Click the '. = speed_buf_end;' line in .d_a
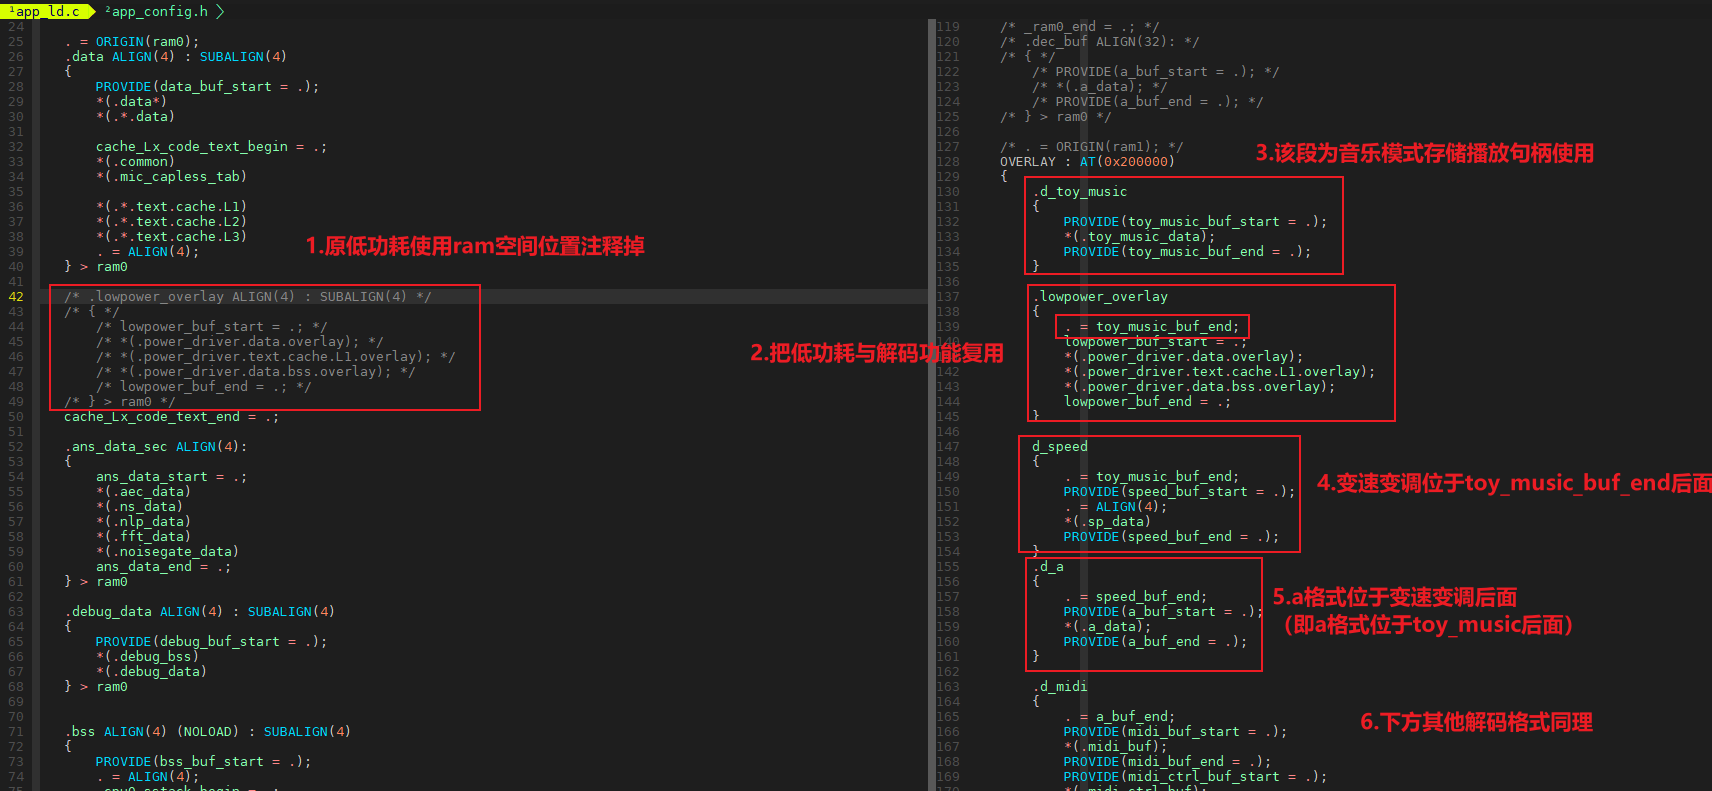The height and width of the screenshot is (791, 1712). point(1135,596)
